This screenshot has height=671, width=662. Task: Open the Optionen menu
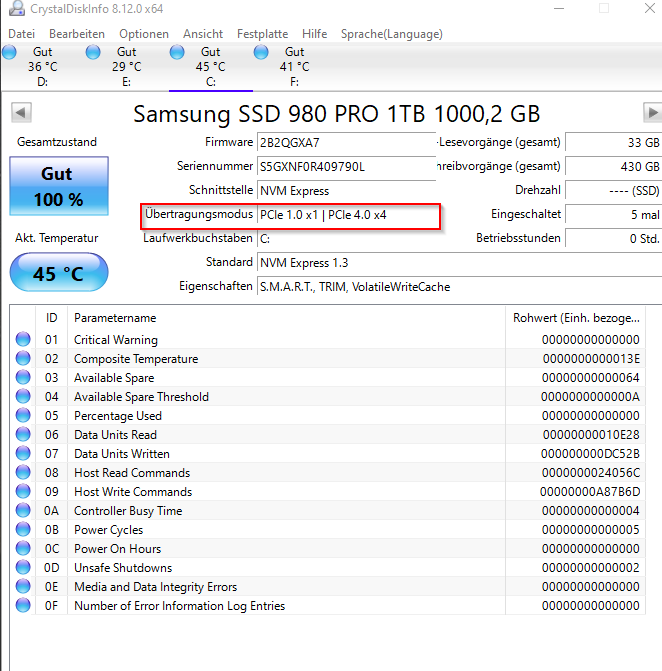(144, 34)
